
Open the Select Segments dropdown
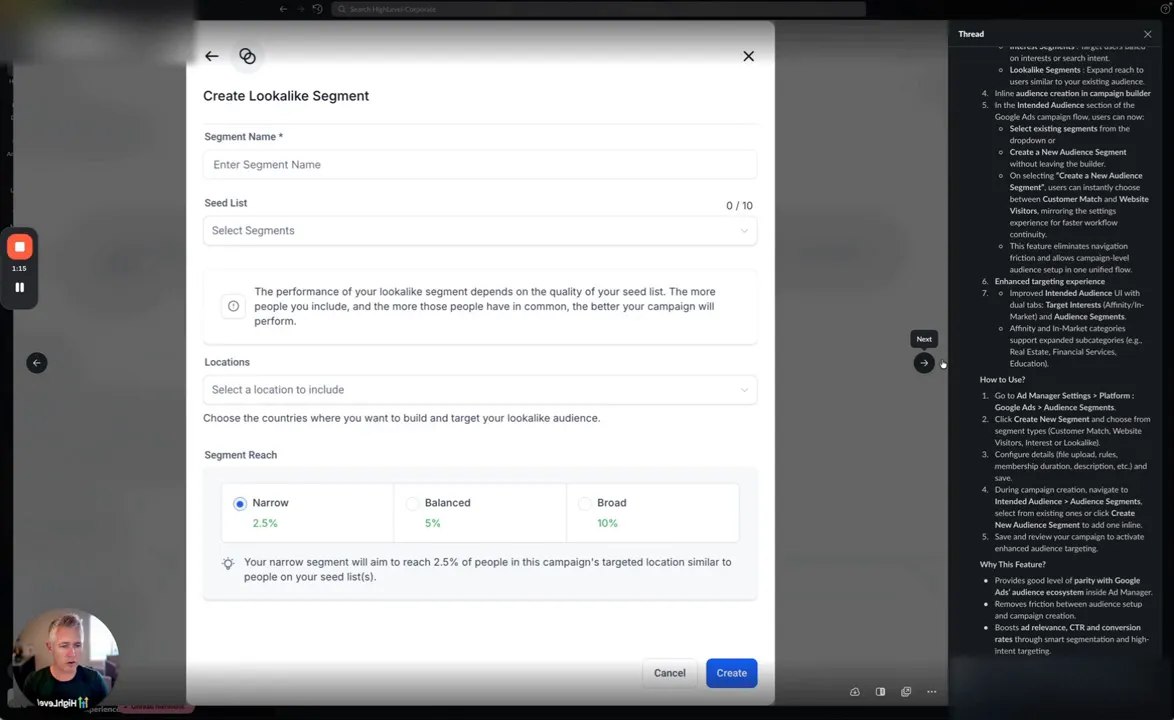pyautogui.click(x=480, y=230)
